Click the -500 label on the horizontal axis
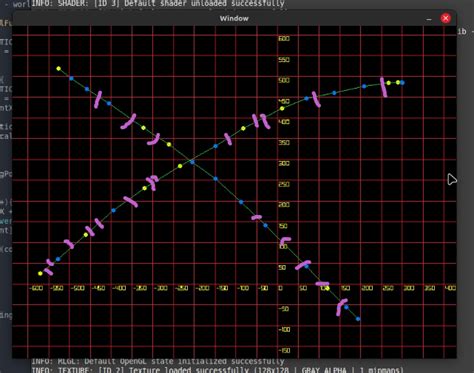The height and width of the screenshot is (373, 474). [x=77, y=288]
